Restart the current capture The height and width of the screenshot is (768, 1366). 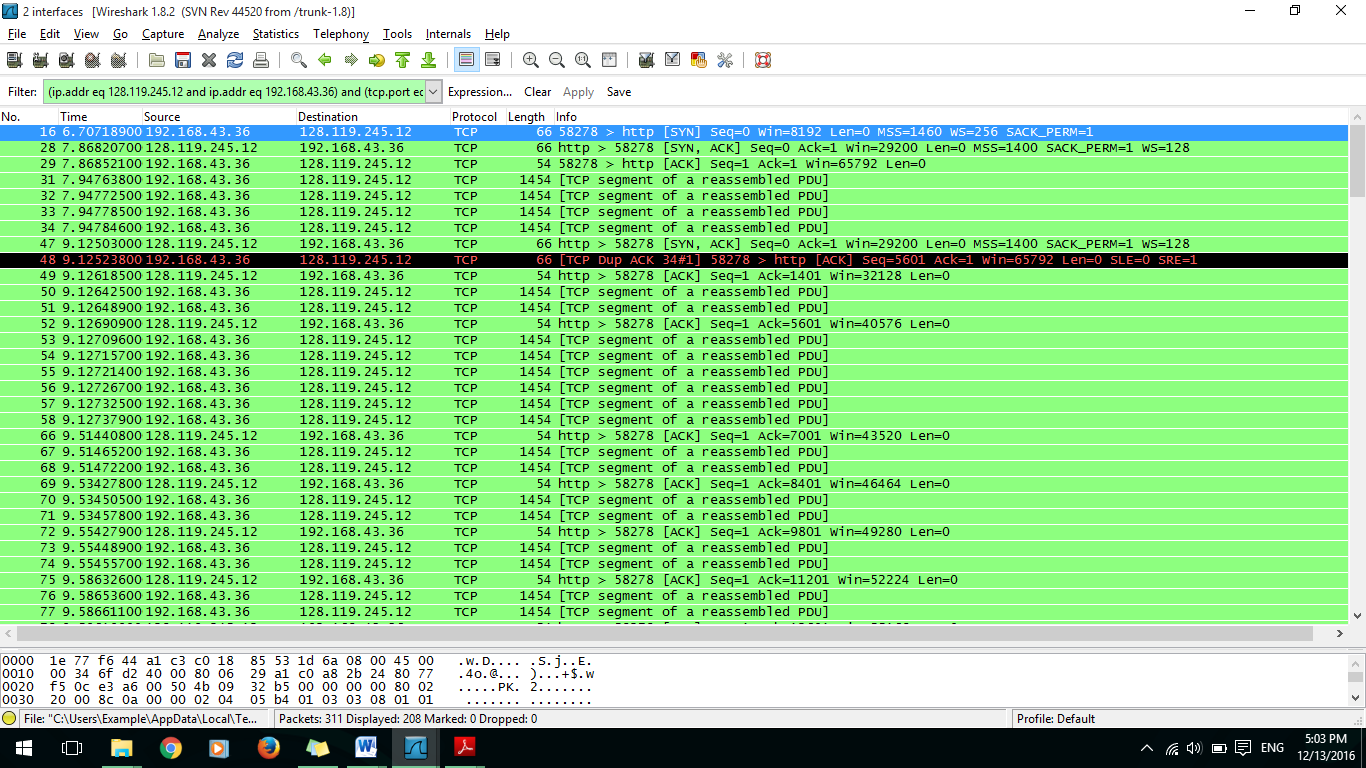(118, 60)
